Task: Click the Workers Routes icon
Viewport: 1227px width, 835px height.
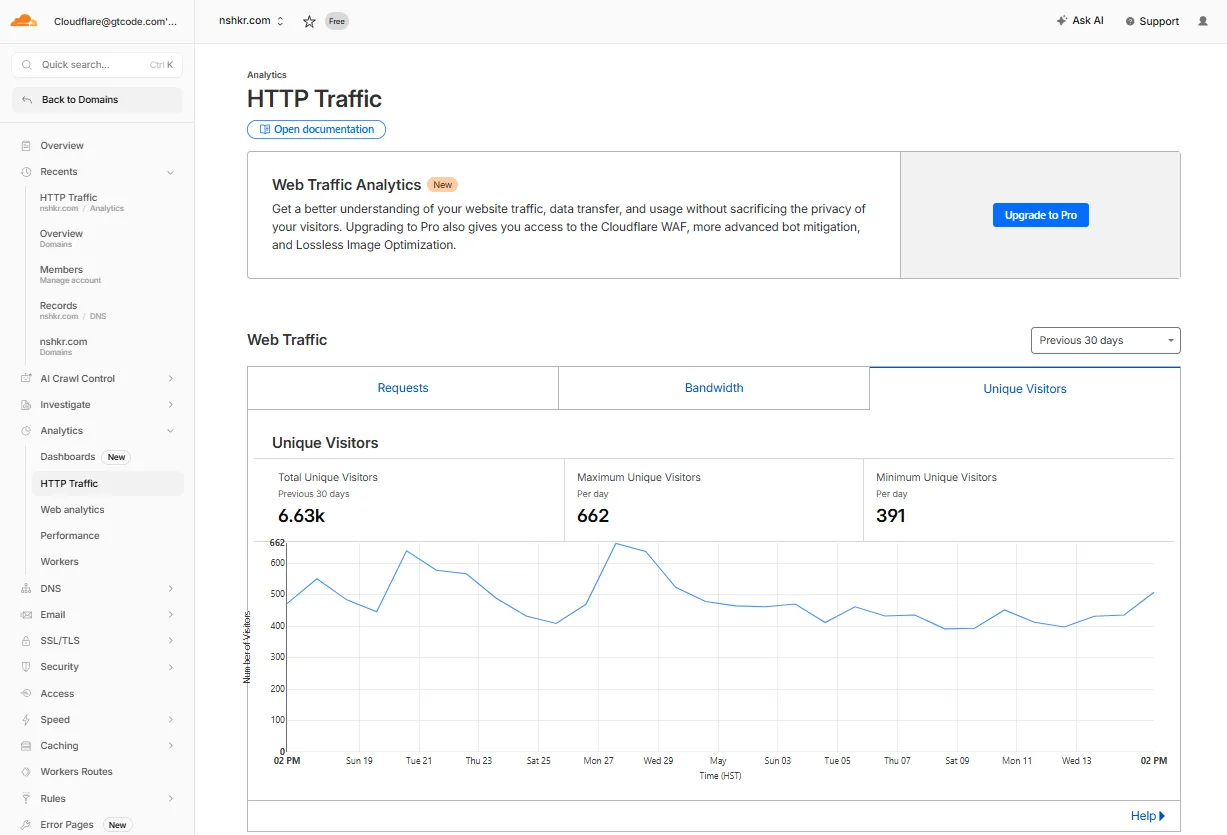Action: pos(26,772)
